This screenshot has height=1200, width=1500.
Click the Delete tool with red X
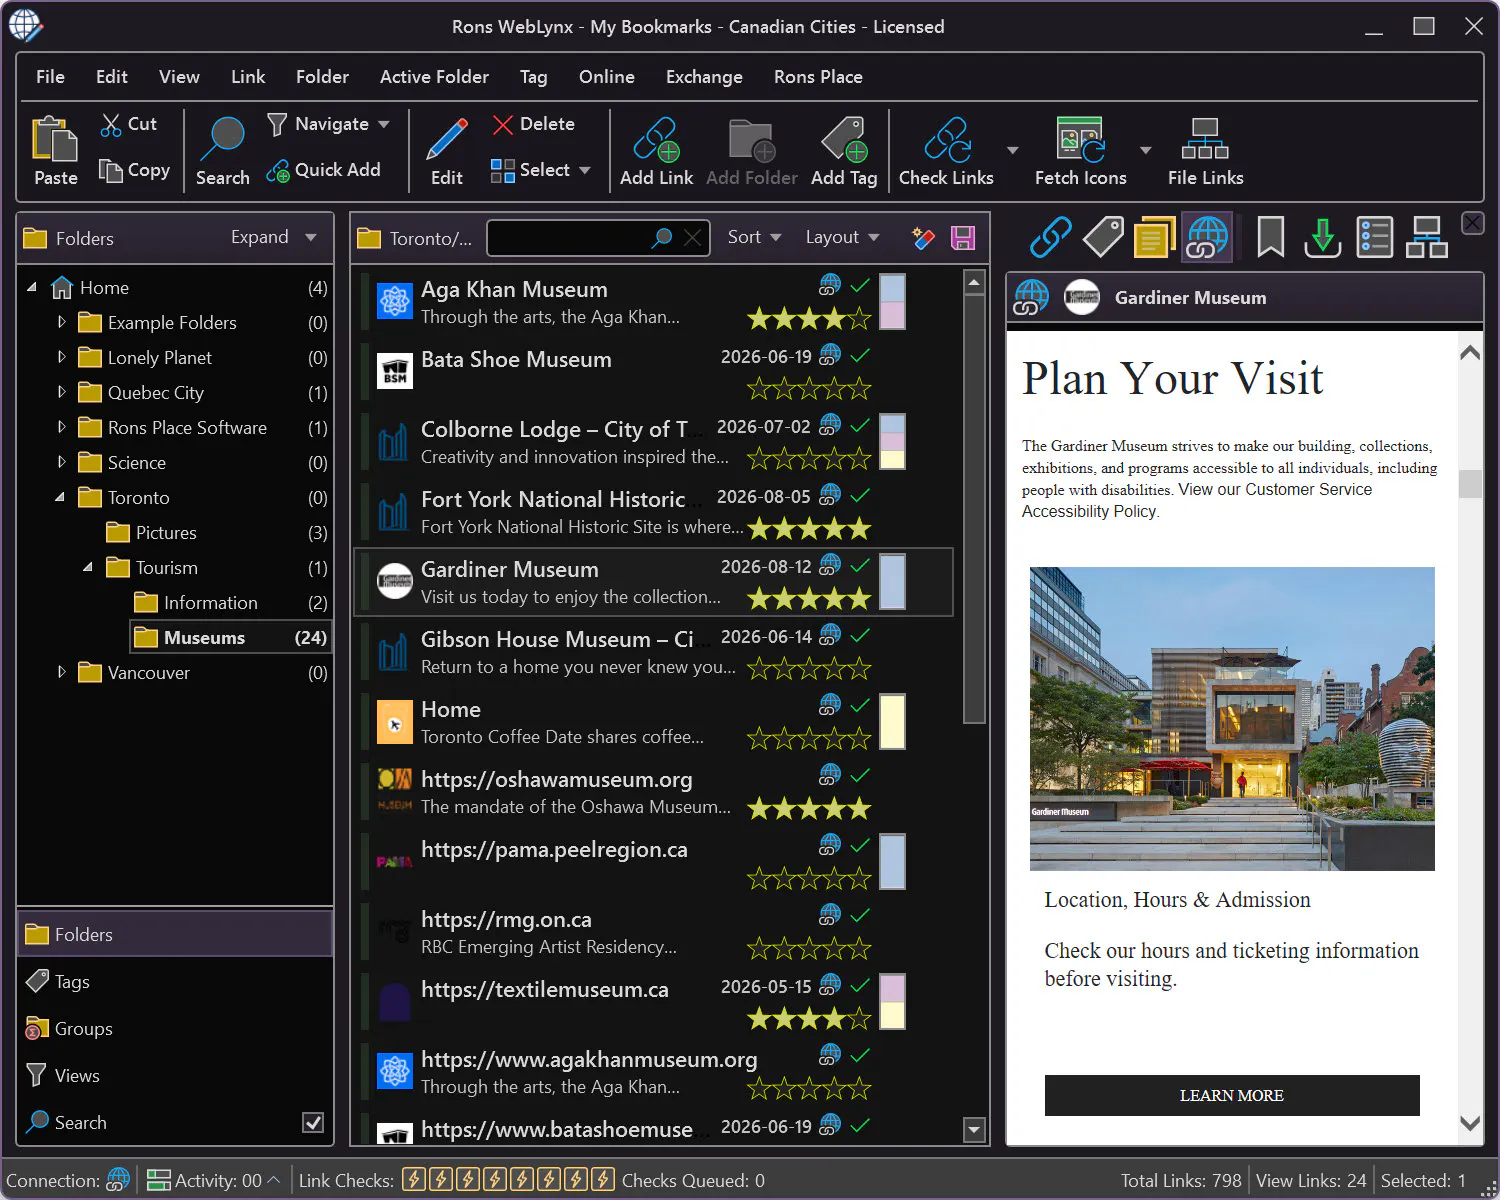click(x=533, y=124)
